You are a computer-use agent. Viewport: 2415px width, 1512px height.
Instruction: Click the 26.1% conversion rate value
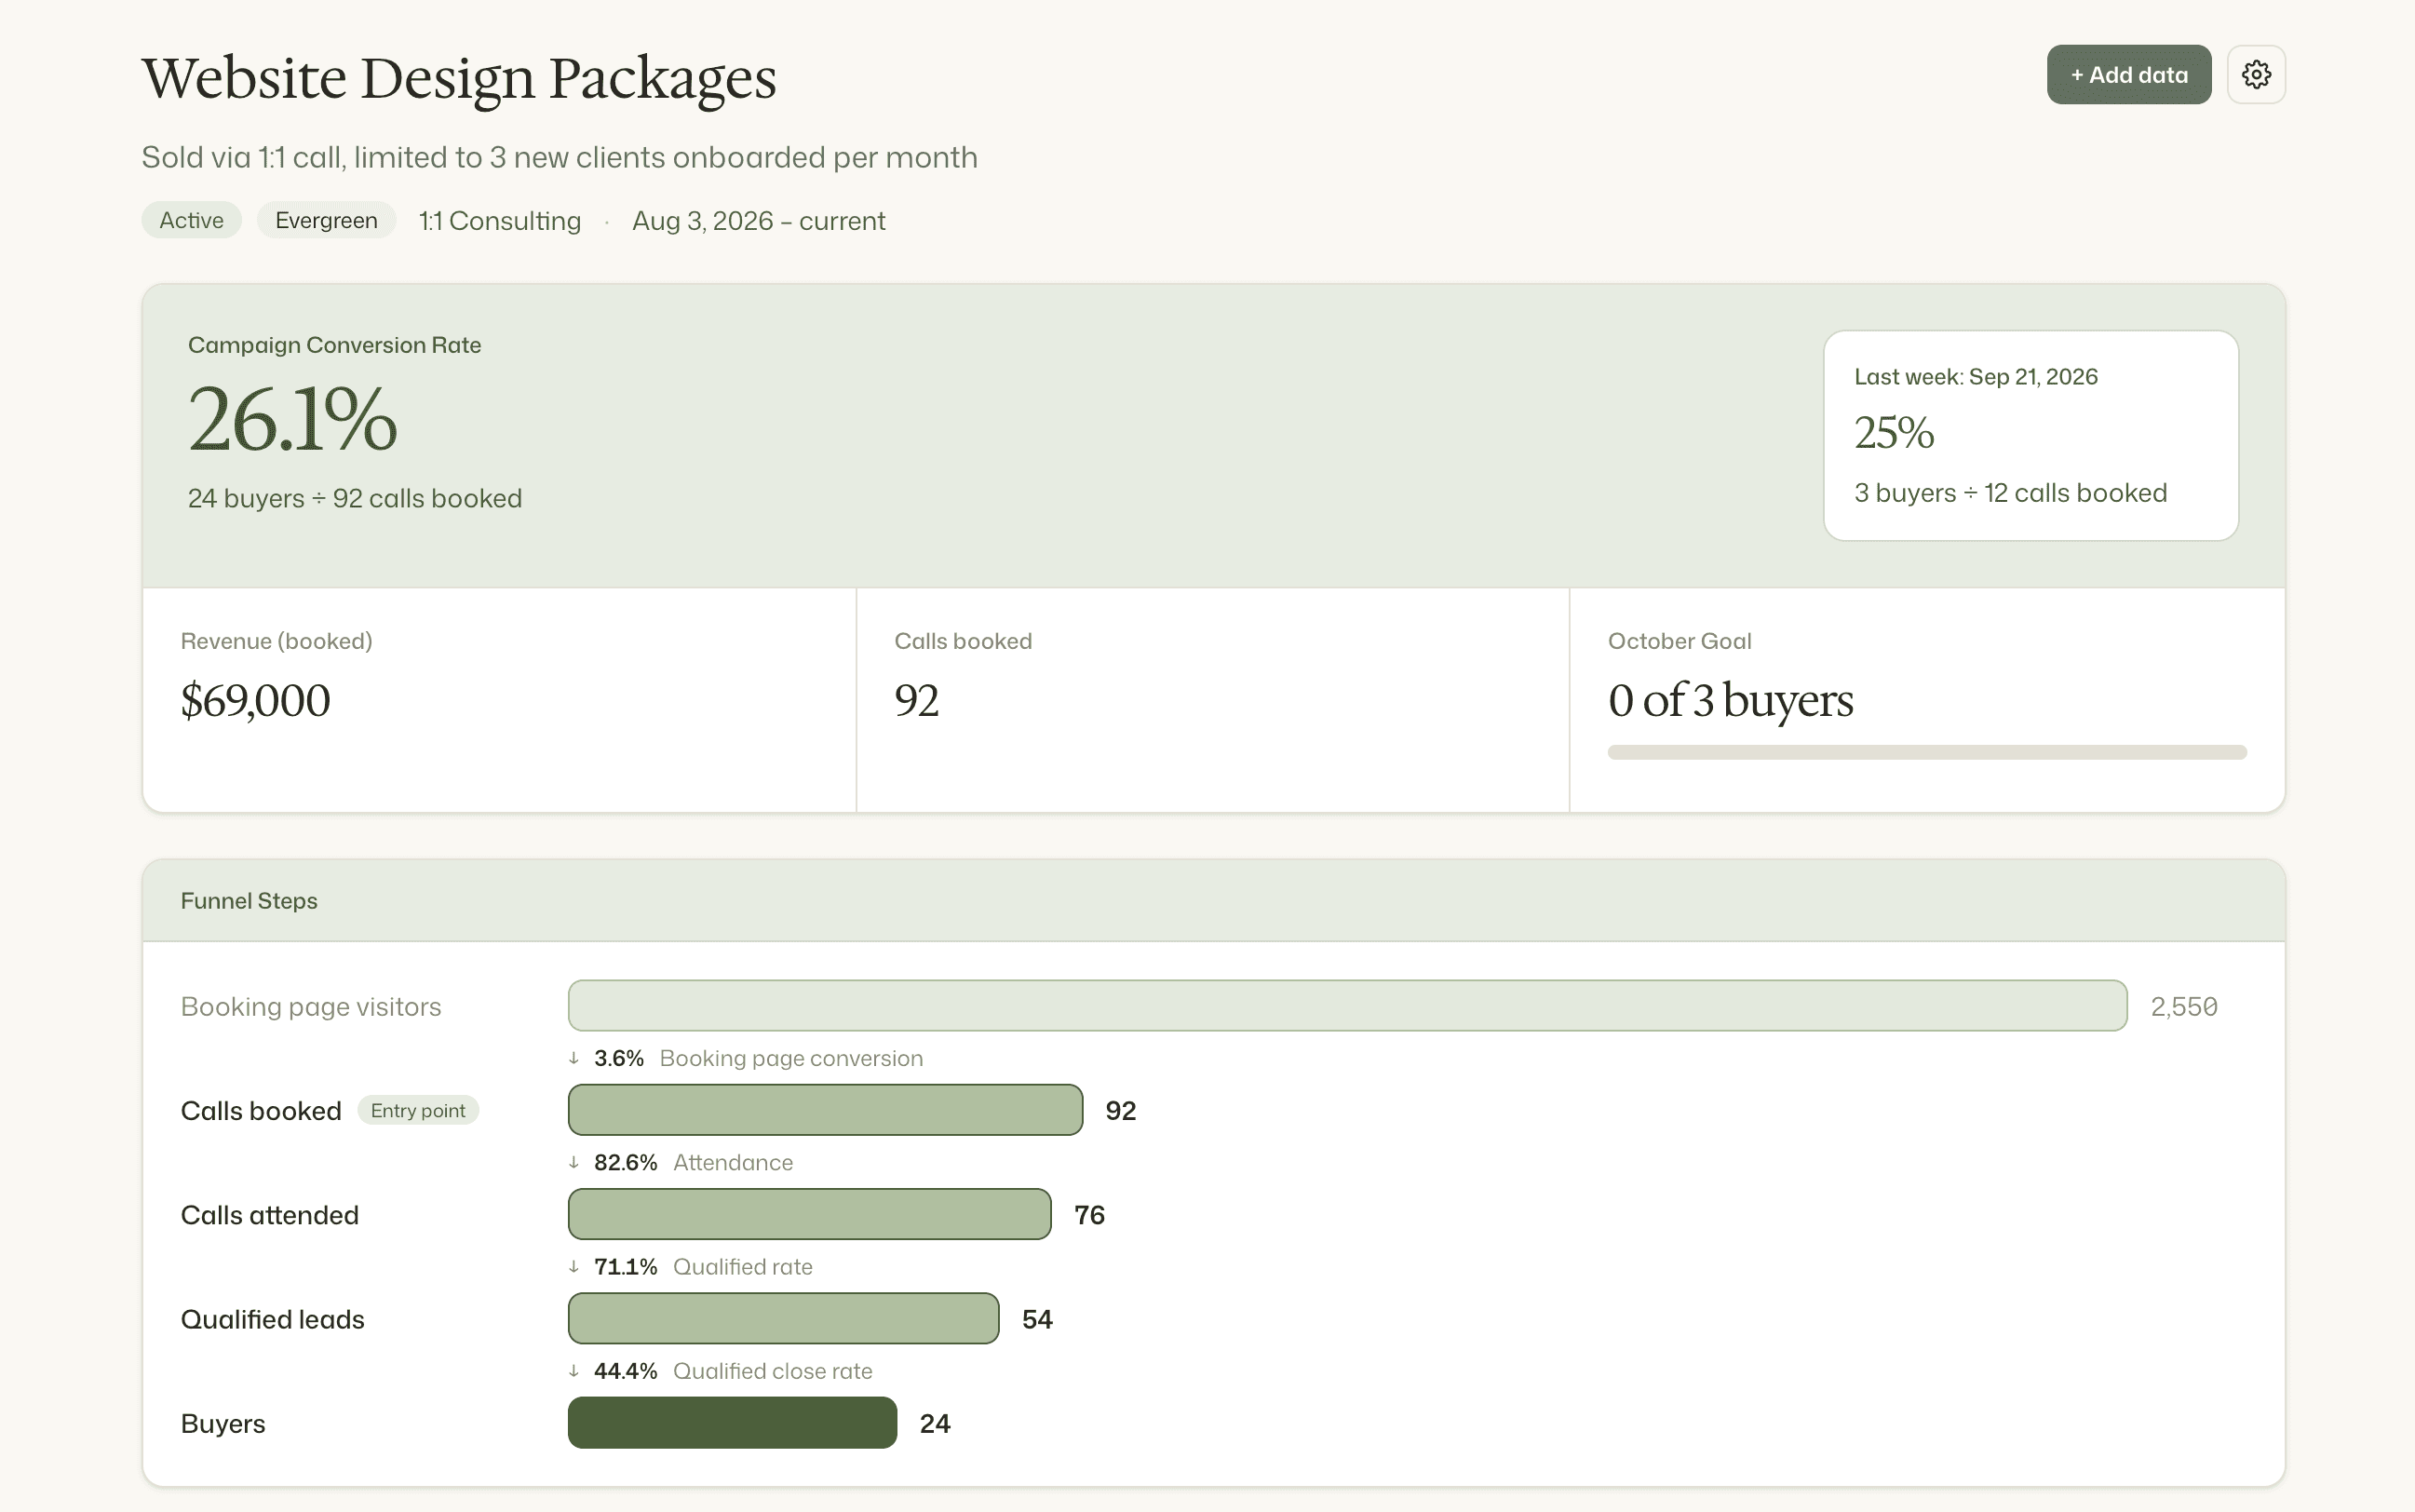292,419
